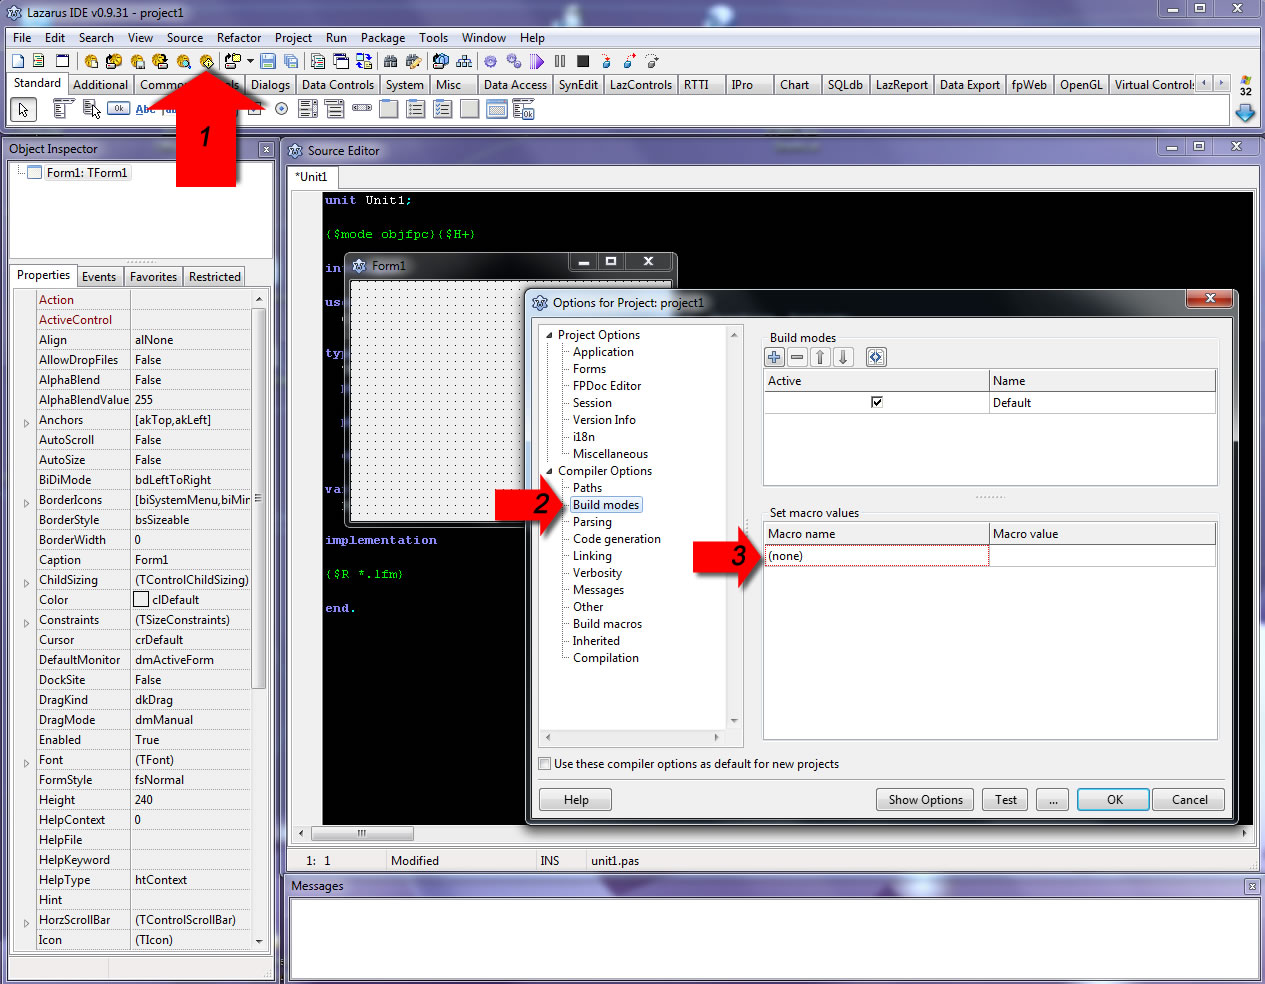Screen dimensions: 1265x984
Task: Move build mode up arrow icon
Action: pos(820,357)
